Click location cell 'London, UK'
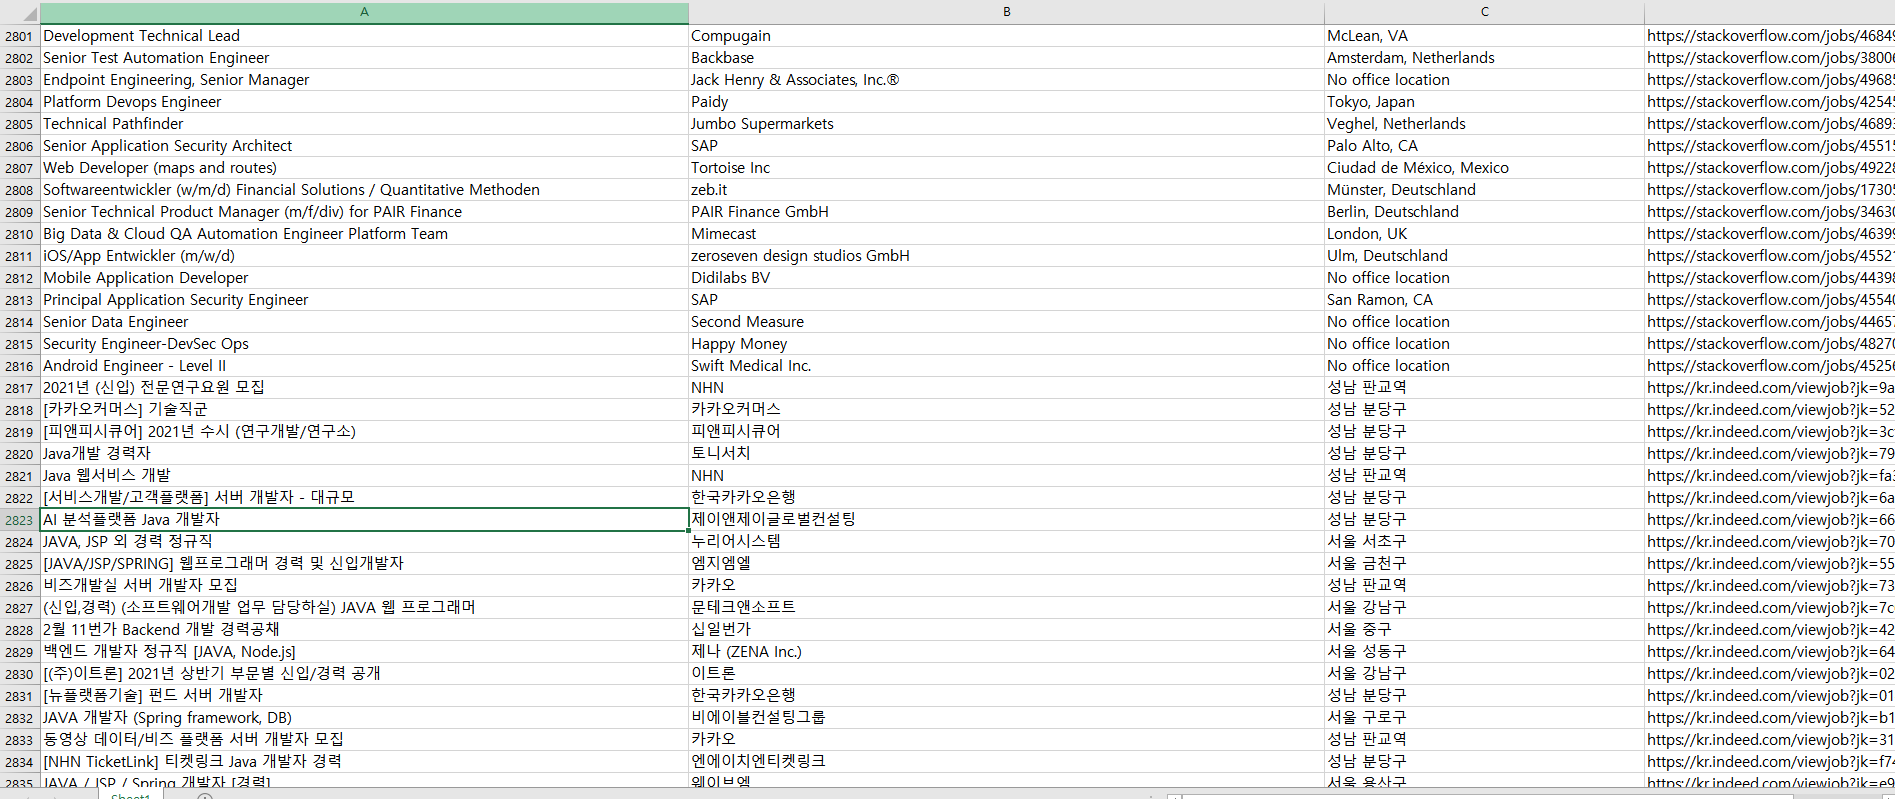 [1484, 234]
